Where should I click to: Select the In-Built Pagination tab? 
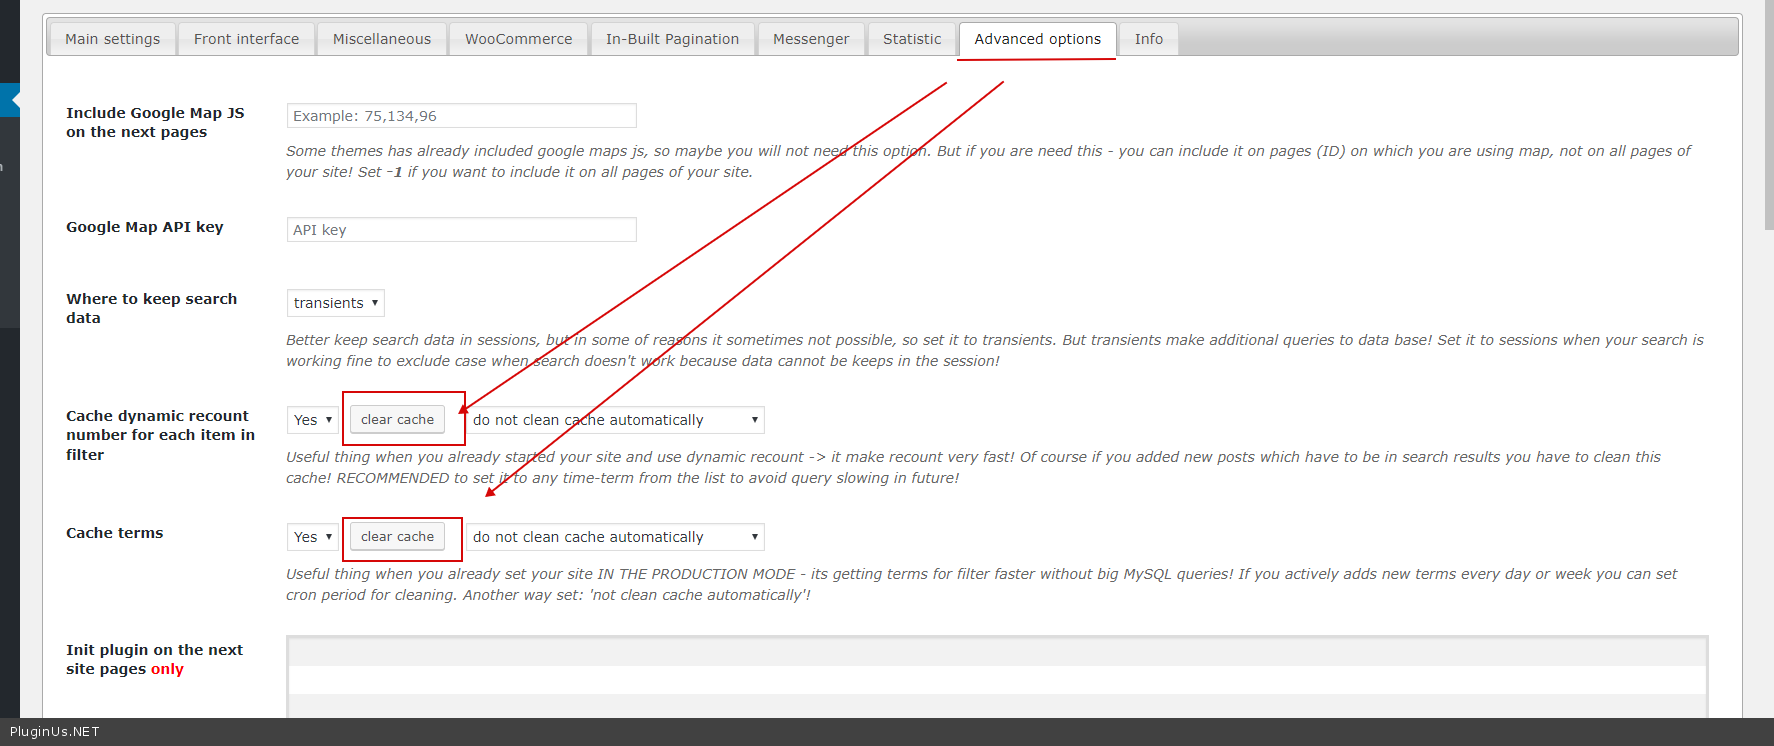pyautogui.click(x=673, y=39)
